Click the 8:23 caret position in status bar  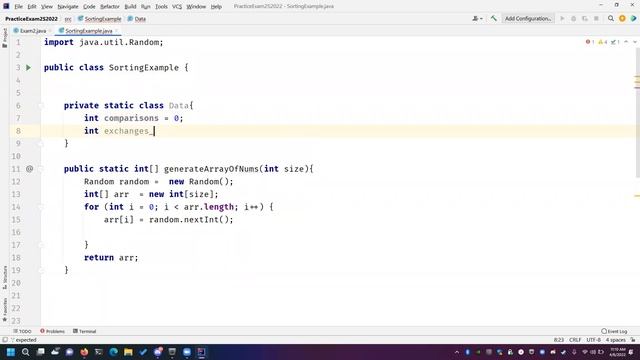click(x=558, y=340)
